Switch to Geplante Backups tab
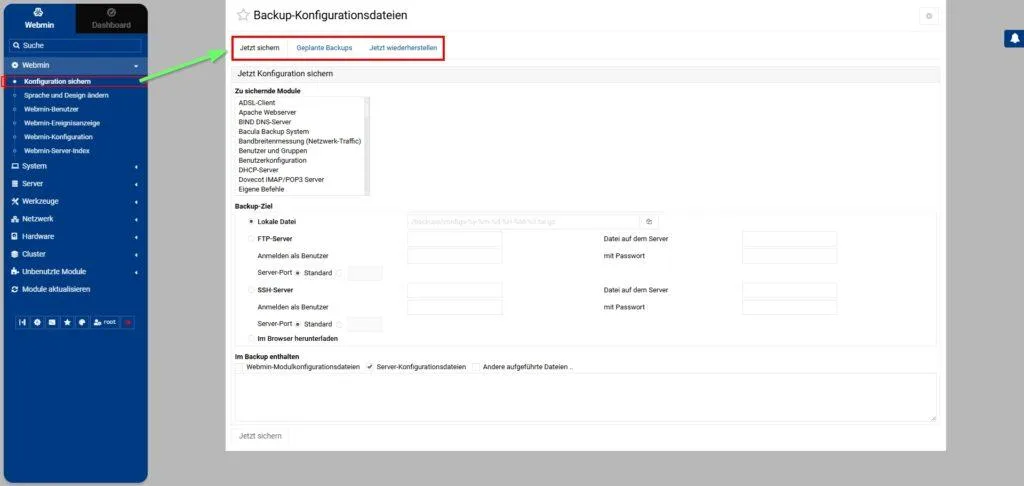The image size is (1024, 486). [x=324, y=48]
